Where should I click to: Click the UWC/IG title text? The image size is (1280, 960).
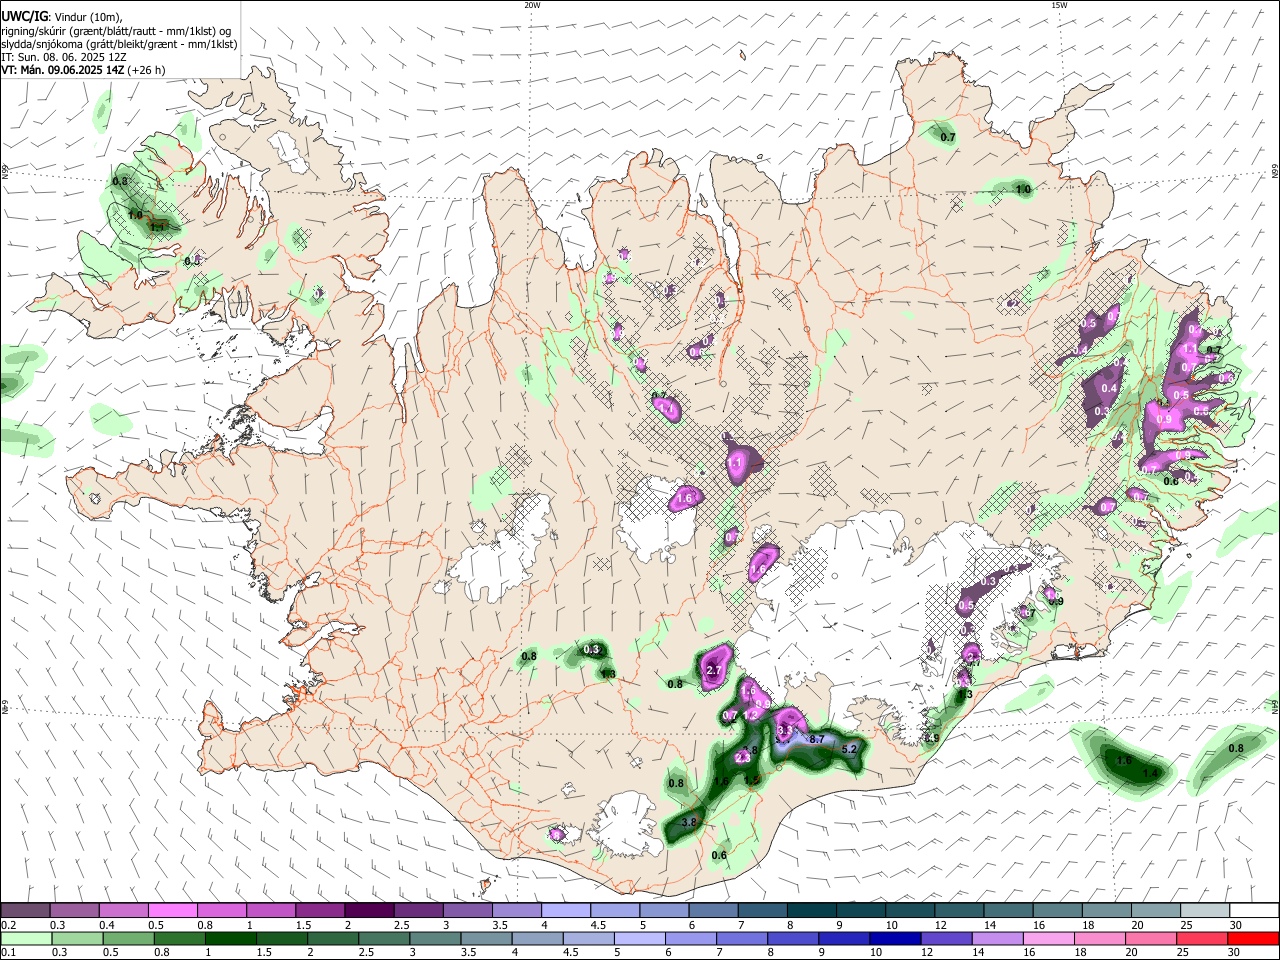coord(23,16)
